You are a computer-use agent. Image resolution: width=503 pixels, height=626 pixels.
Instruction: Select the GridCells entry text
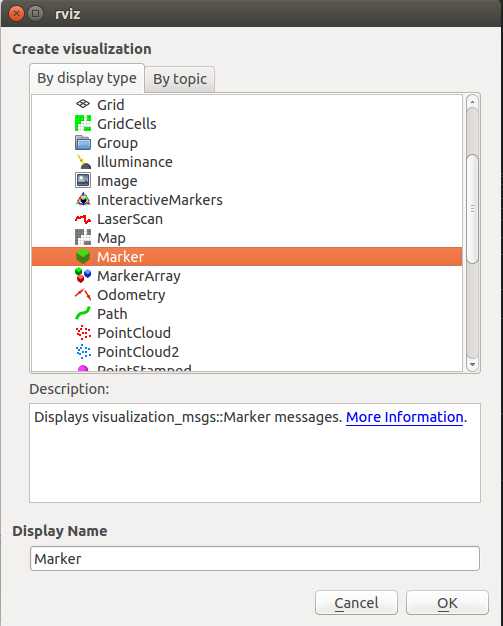coord(127,124)
